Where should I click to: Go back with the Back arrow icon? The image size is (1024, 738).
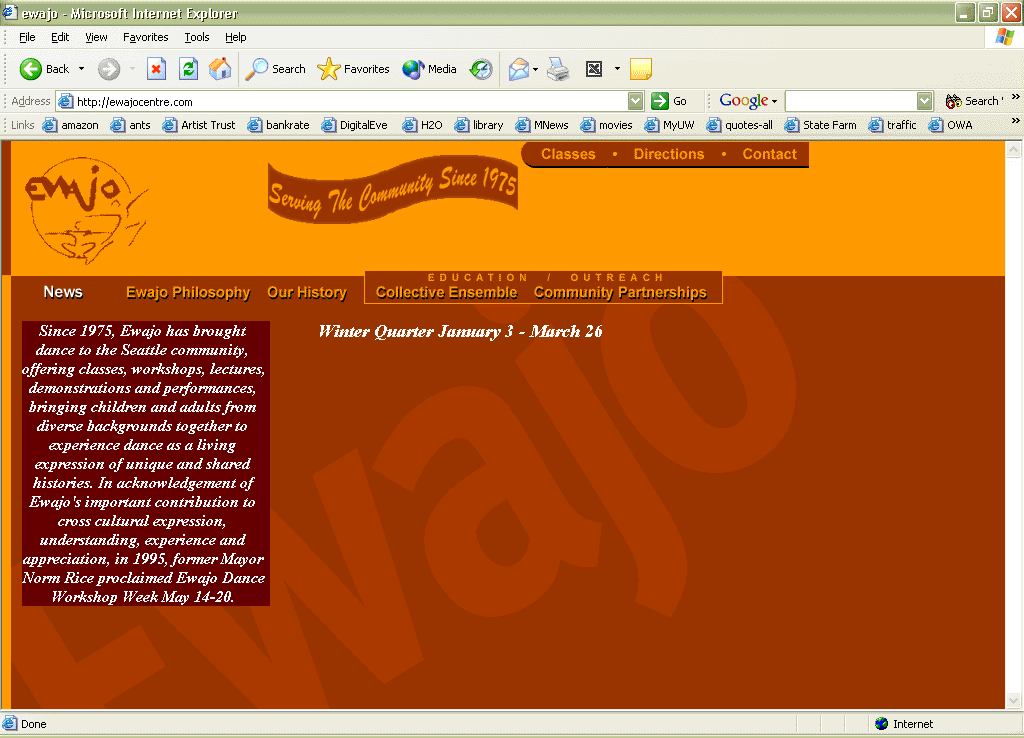31,69
